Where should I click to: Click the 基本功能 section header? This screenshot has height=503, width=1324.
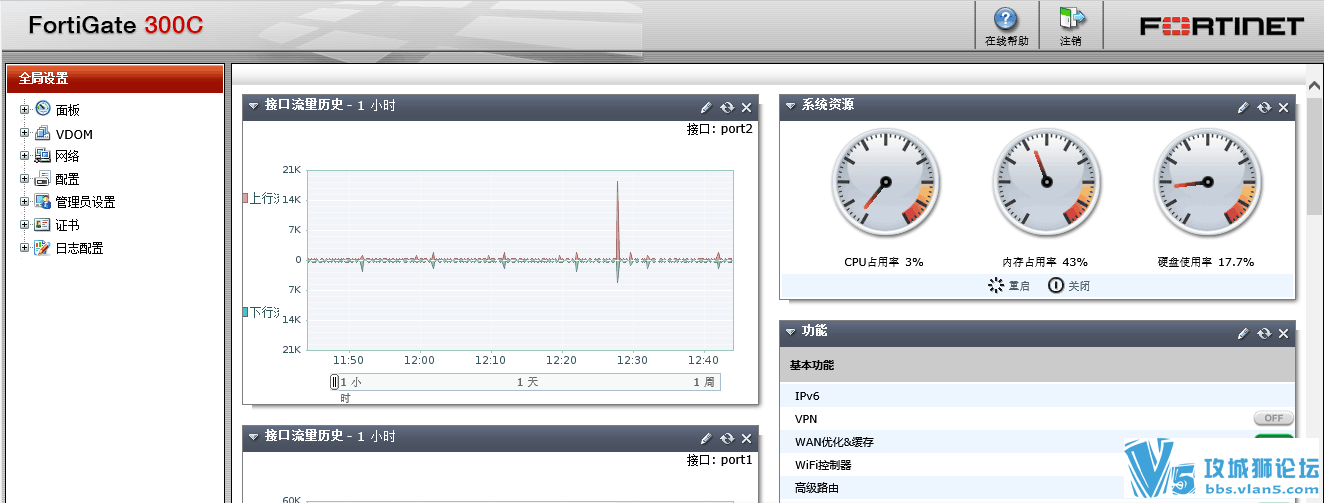pyautogui.click(x=1038, y=365)
